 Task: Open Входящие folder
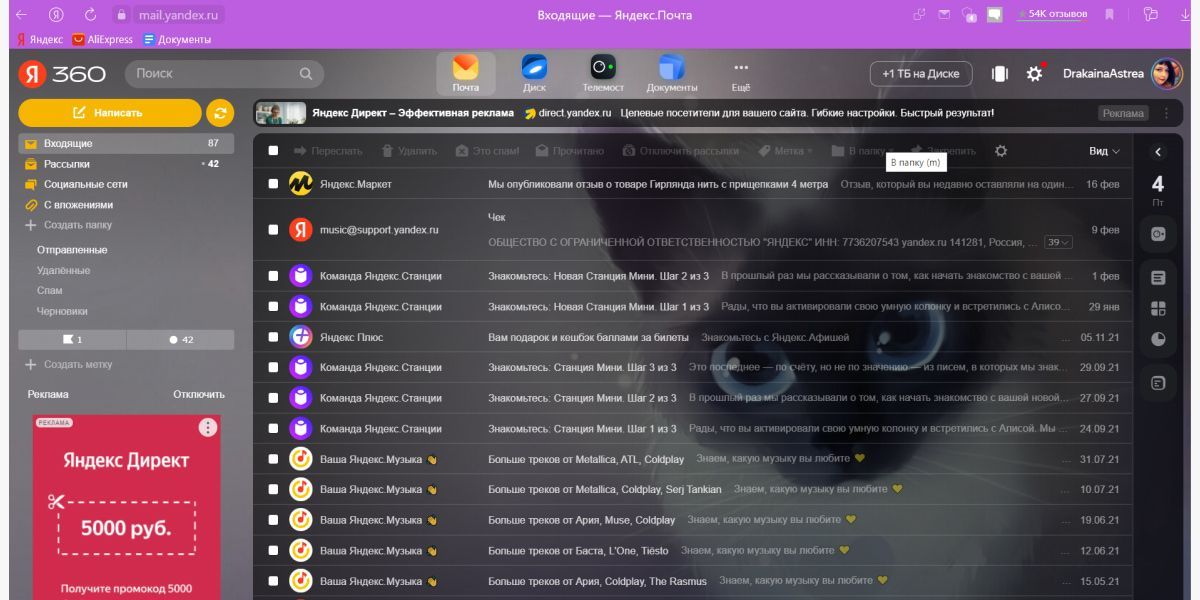126,143
